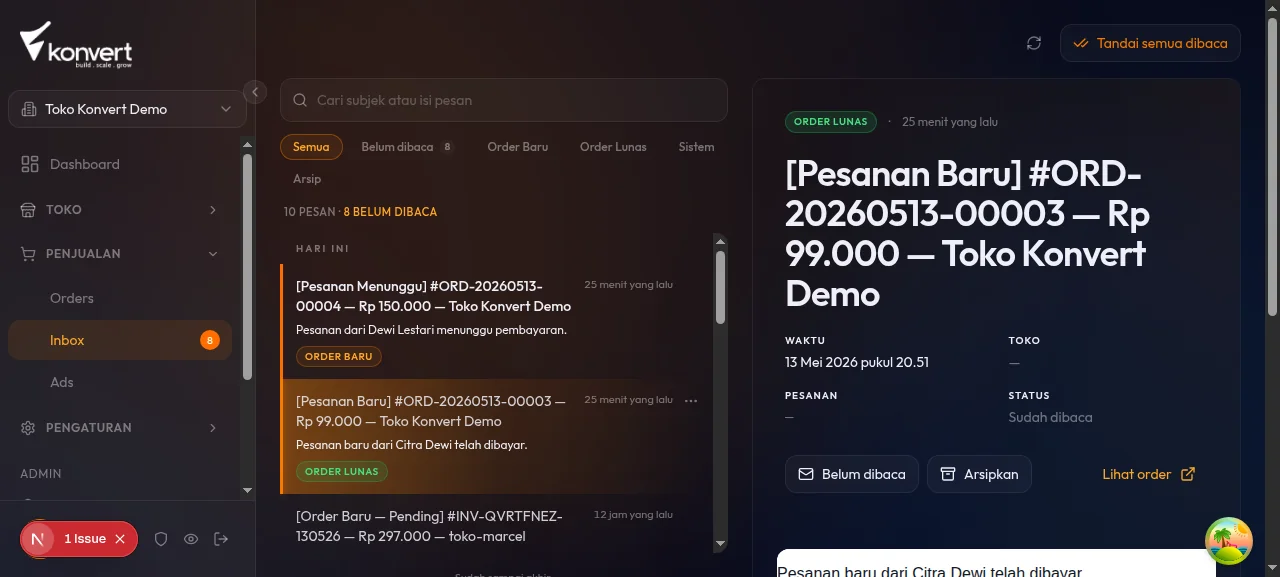
Task: Click the external link icon beside Lihat order
Action: pos(1188,474)
